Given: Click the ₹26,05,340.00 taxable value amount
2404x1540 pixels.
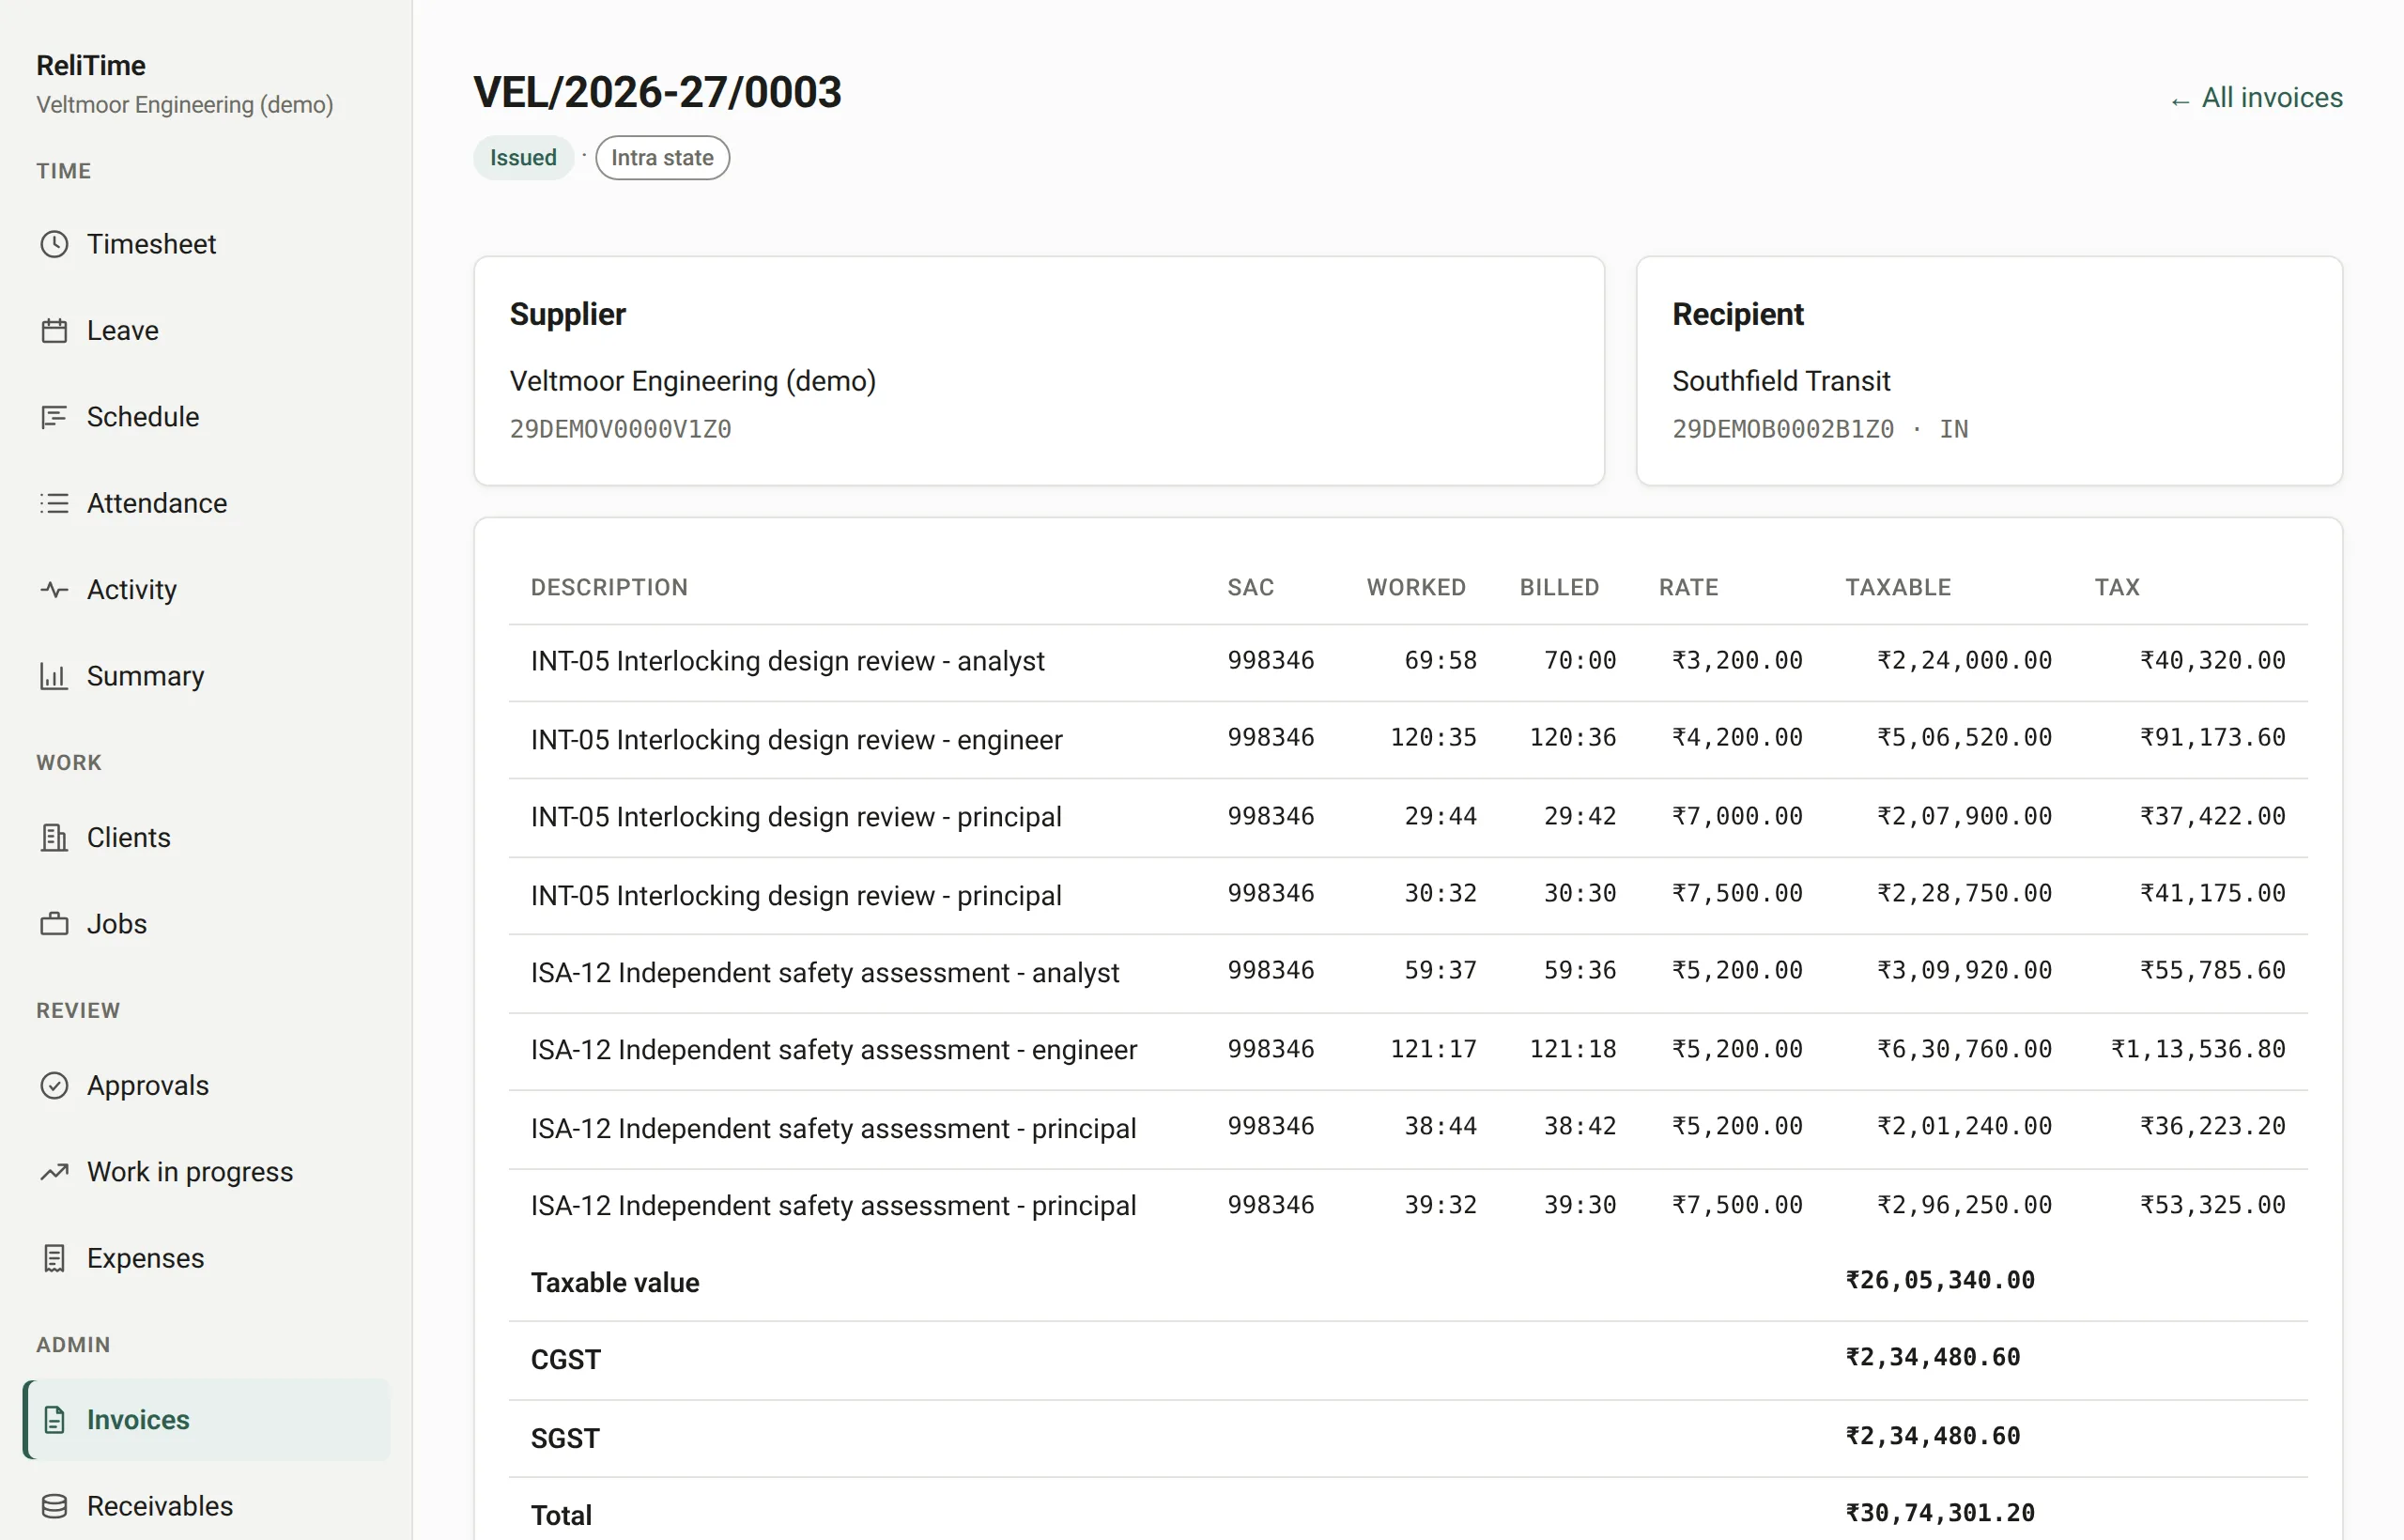Looking at the screenshot, I should coord(1940,1280).
